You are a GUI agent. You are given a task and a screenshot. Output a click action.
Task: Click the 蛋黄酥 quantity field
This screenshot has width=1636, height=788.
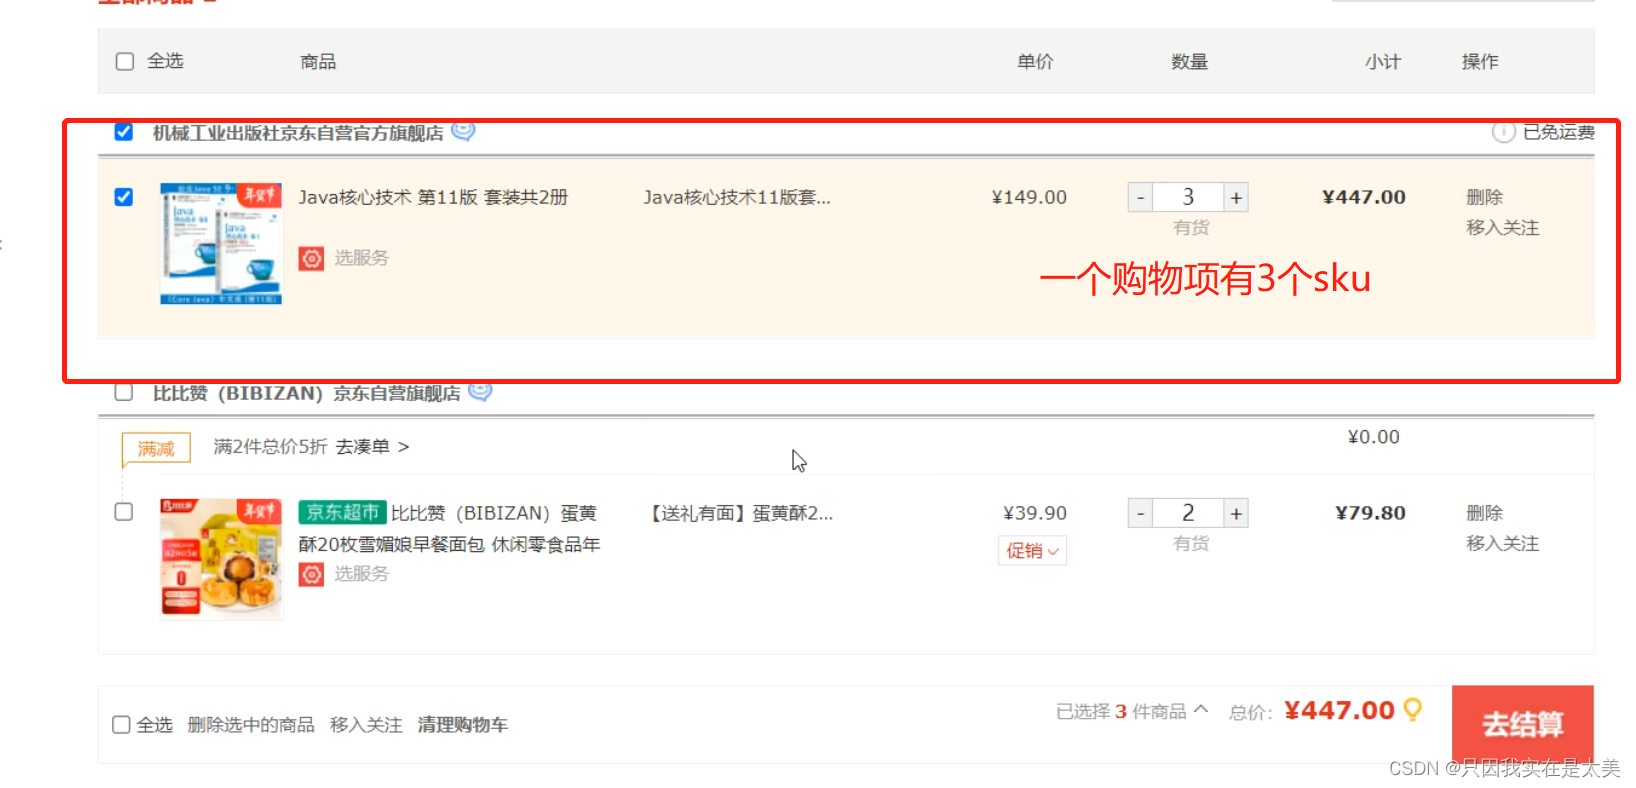1188,514
